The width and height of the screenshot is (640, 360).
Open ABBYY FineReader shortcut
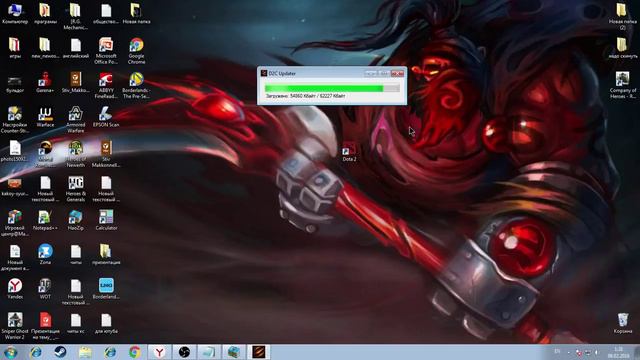(106, 85)
